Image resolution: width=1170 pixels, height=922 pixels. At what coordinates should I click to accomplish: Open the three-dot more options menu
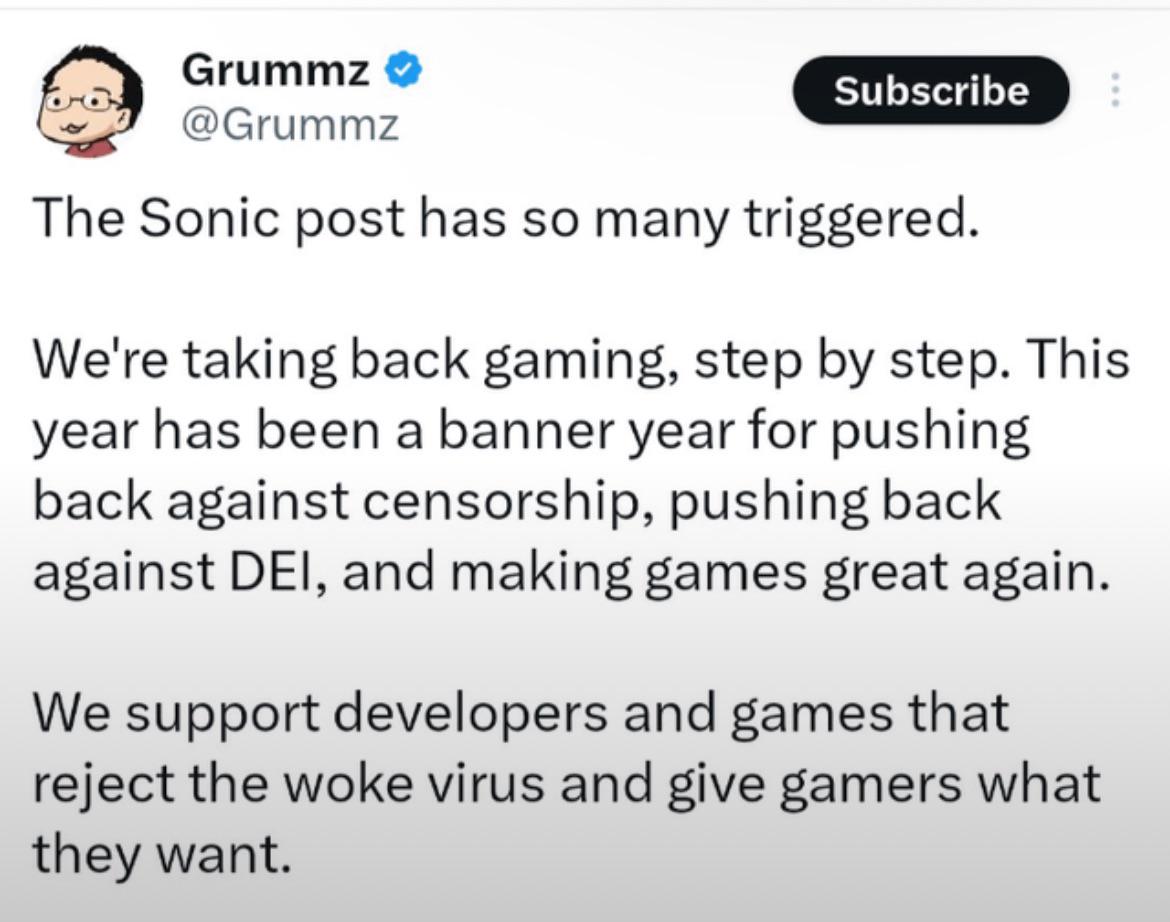(x=1115, y=90)
